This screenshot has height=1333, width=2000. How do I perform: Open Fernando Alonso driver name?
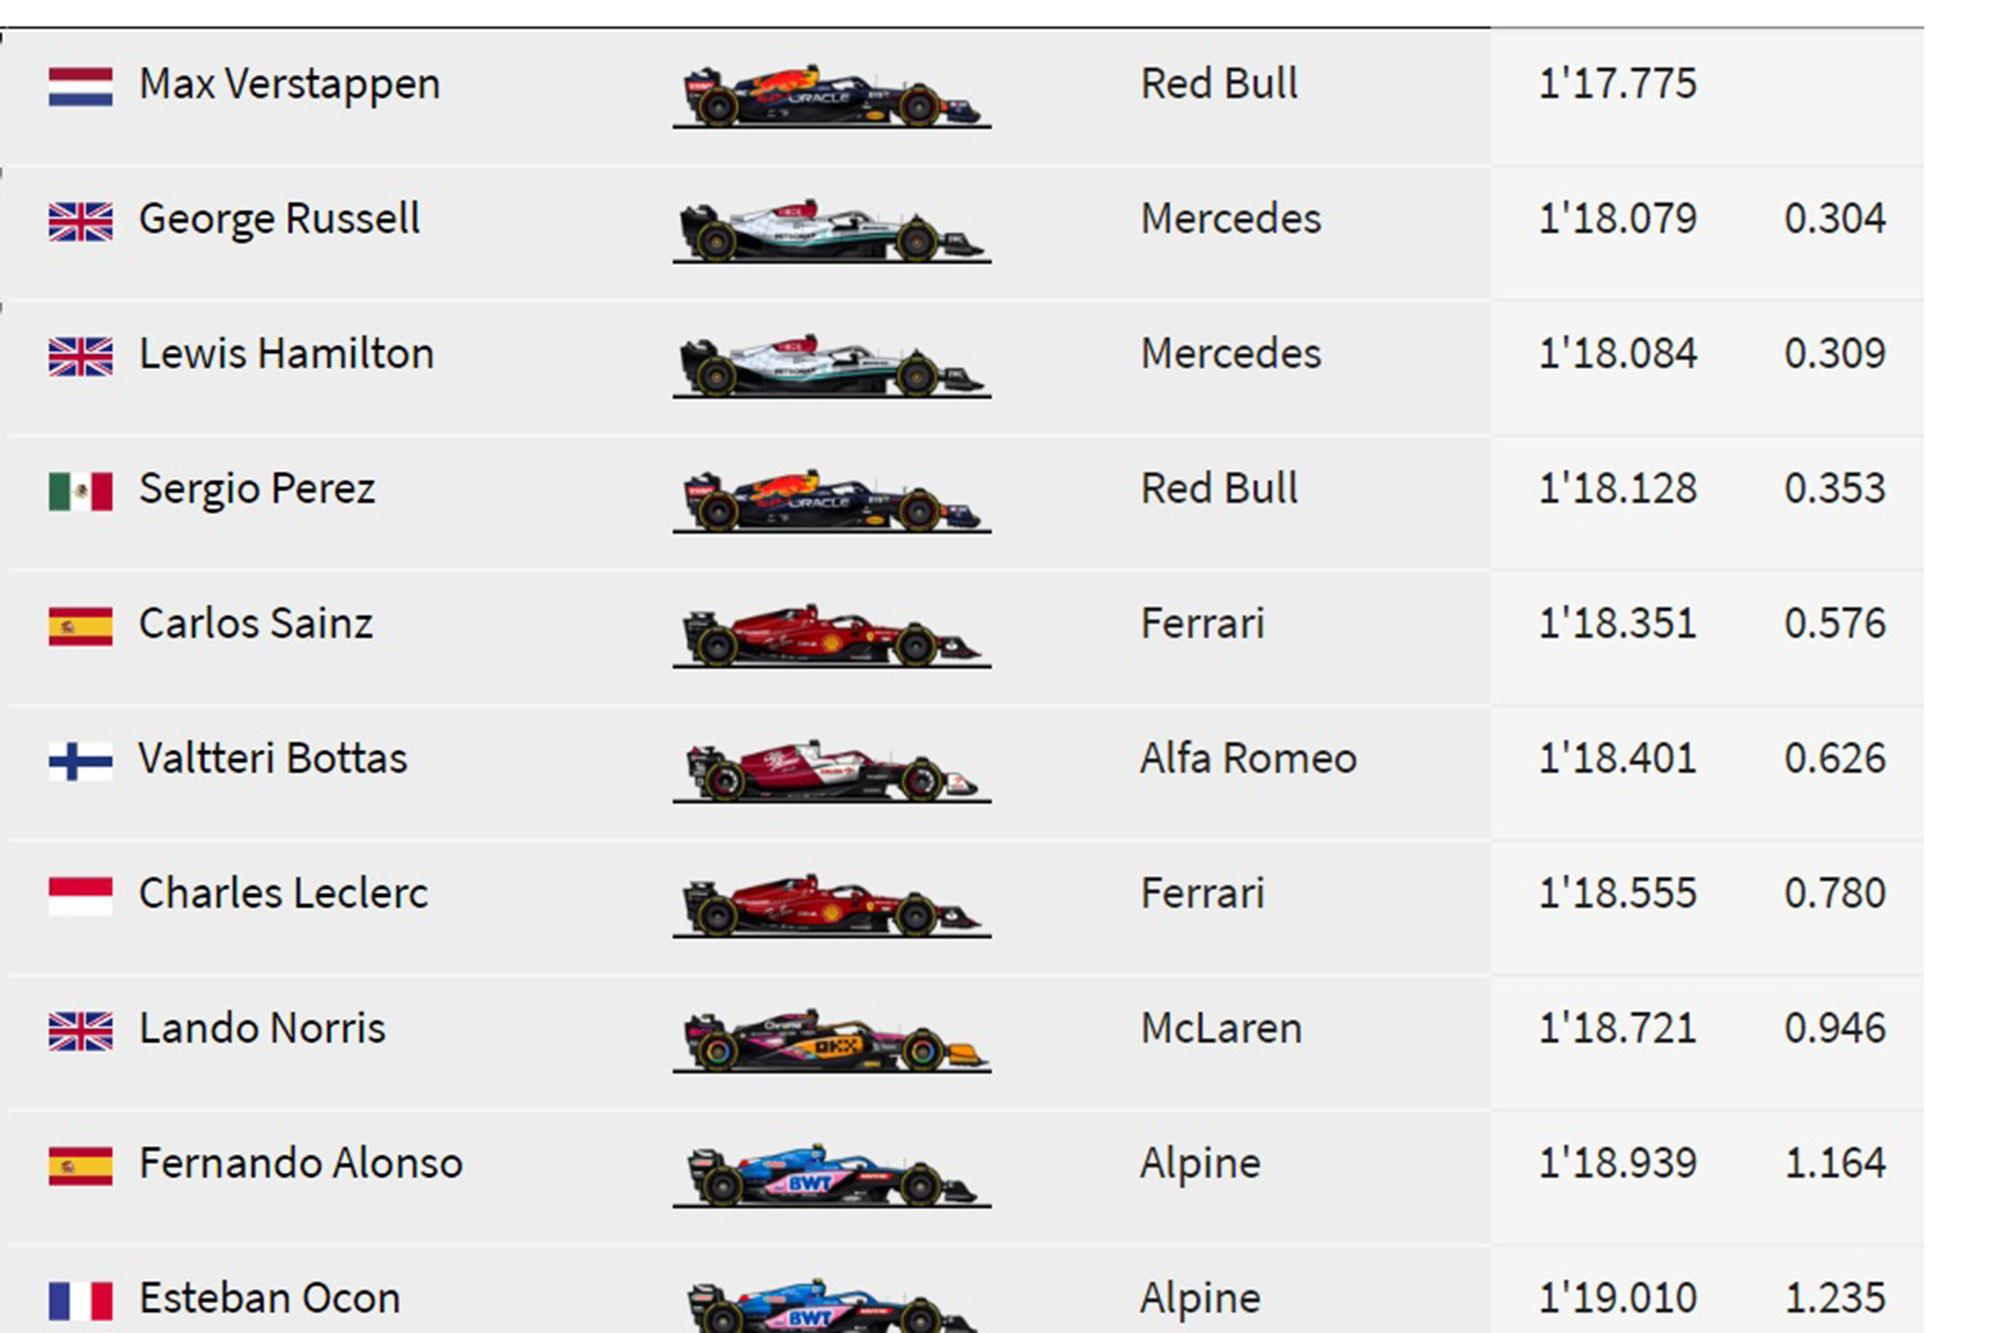pyautogui.click(x=300, y=1164)
